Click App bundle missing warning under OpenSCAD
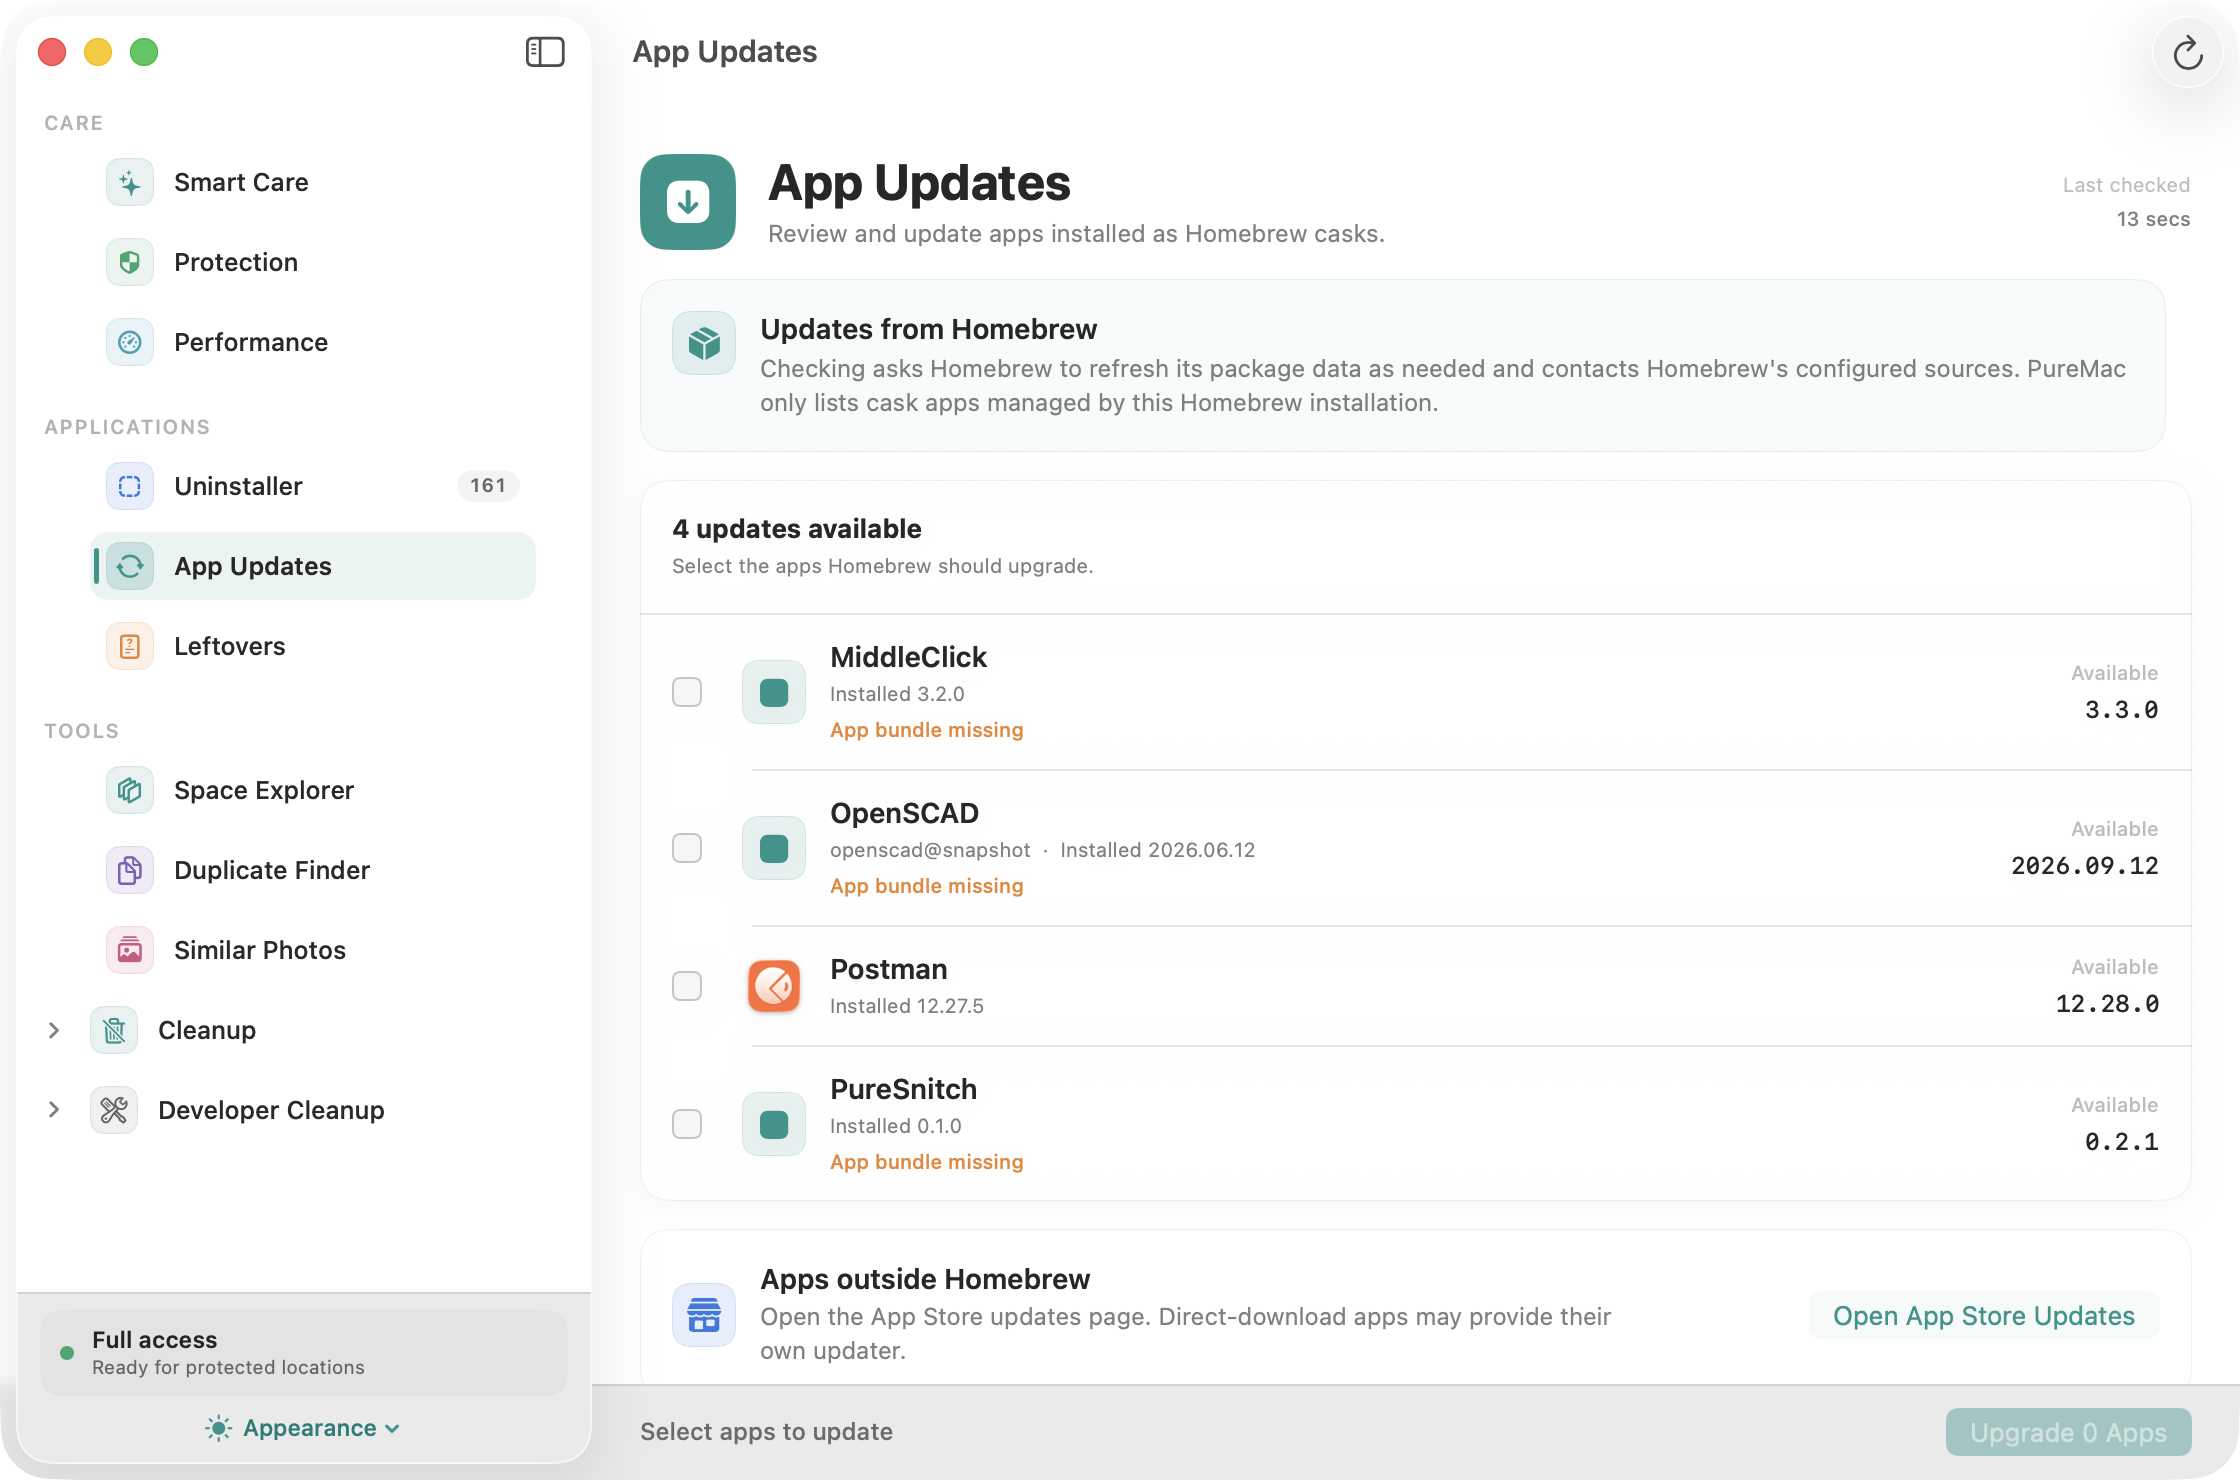 (927, 887)
